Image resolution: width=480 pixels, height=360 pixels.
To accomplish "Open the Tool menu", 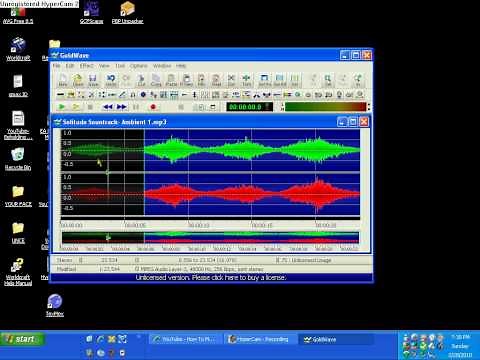I will (x=120, y=66).
